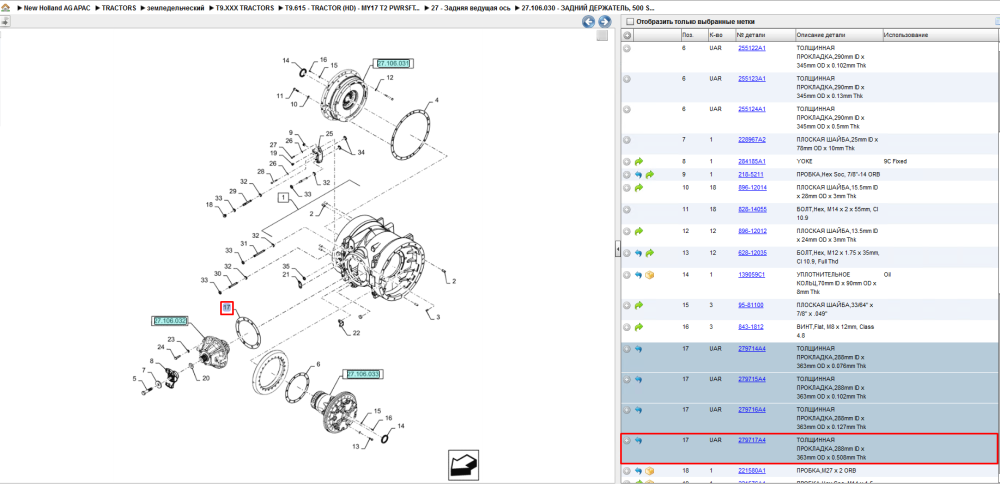Go to previous diagram with back arrow
Image resolution: width=1000 pixels, height=484 pixels.
click(588, 22)
